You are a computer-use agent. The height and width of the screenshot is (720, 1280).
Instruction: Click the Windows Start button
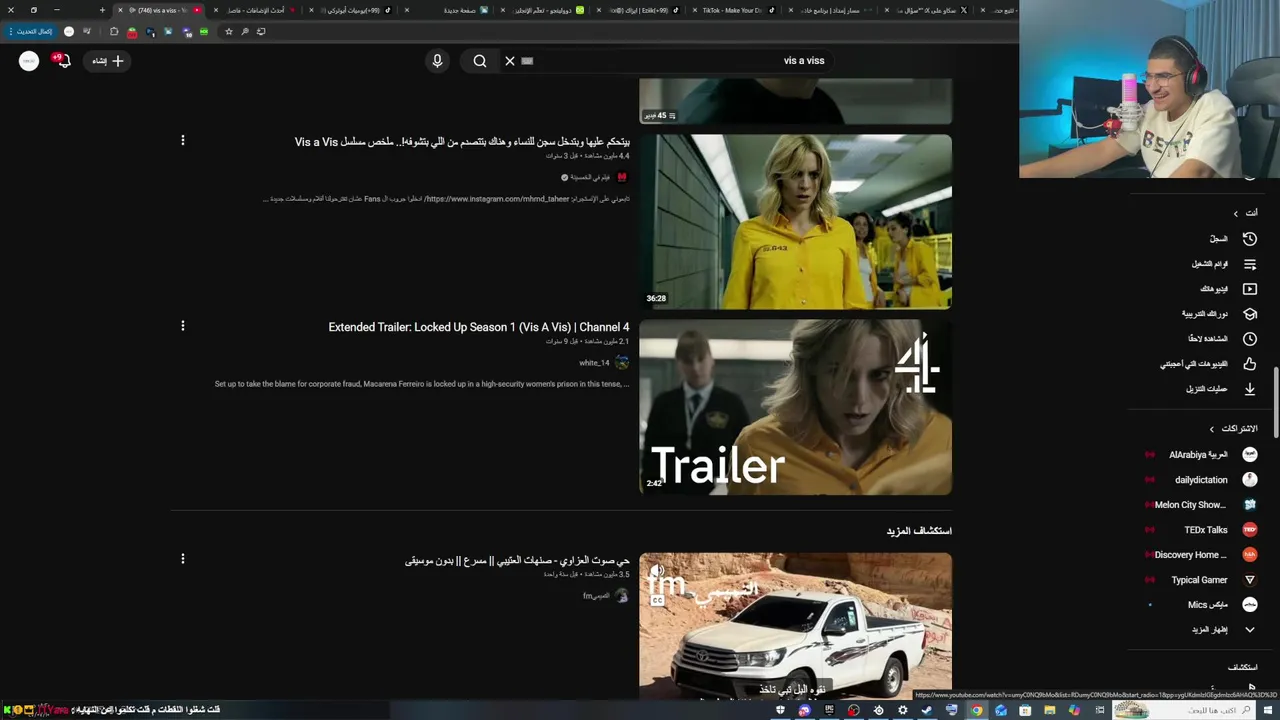click(1269, 710)
